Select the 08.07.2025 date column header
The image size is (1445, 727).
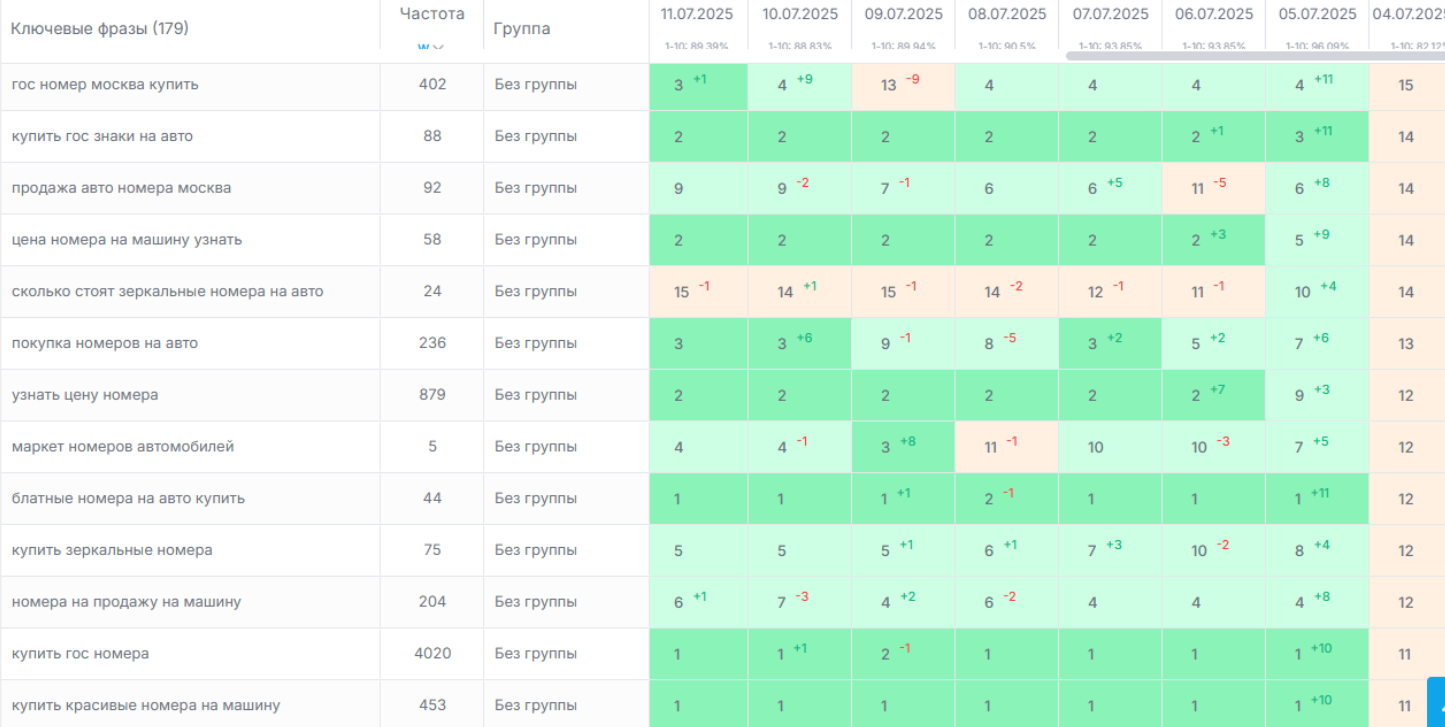(1007, 14)
